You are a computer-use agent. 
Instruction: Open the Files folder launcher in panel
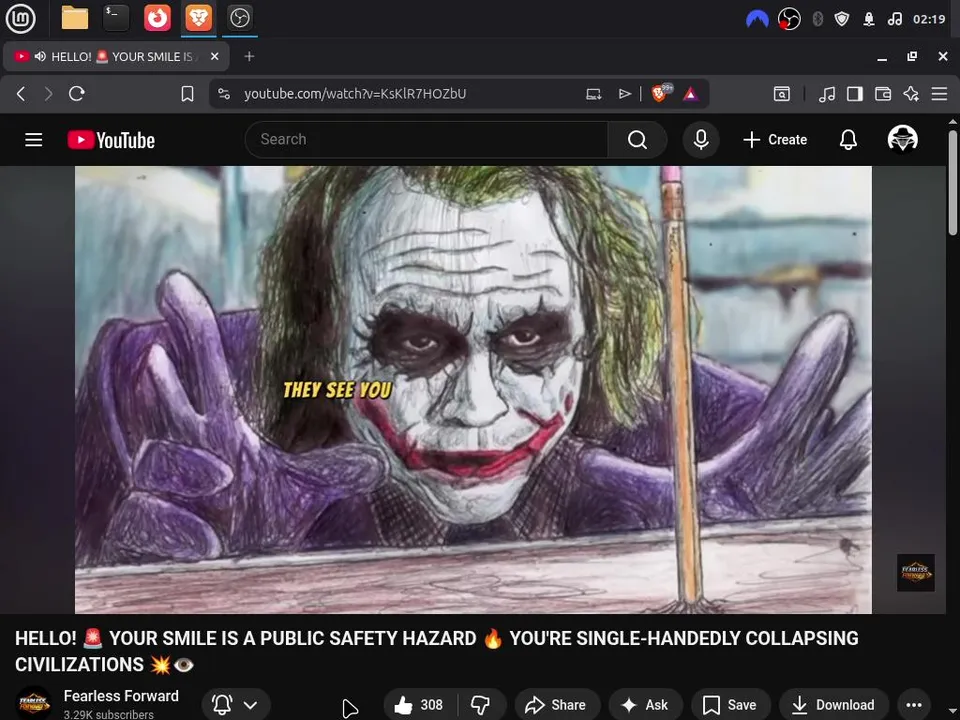click(x=75, y=18)
